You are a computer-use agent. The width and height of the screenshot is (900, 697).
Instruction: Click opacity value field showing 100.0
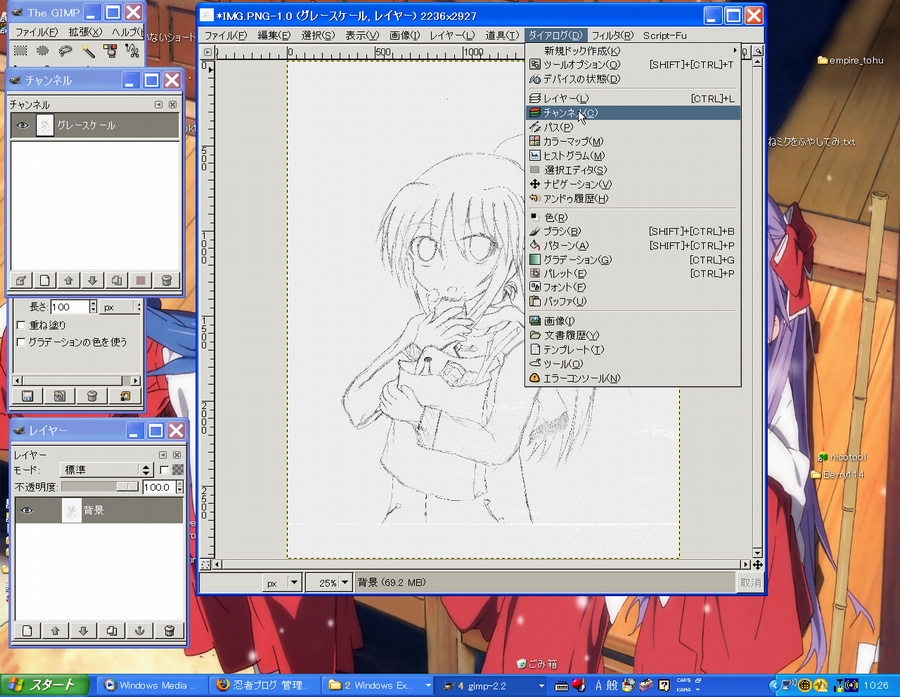point(158,487)
